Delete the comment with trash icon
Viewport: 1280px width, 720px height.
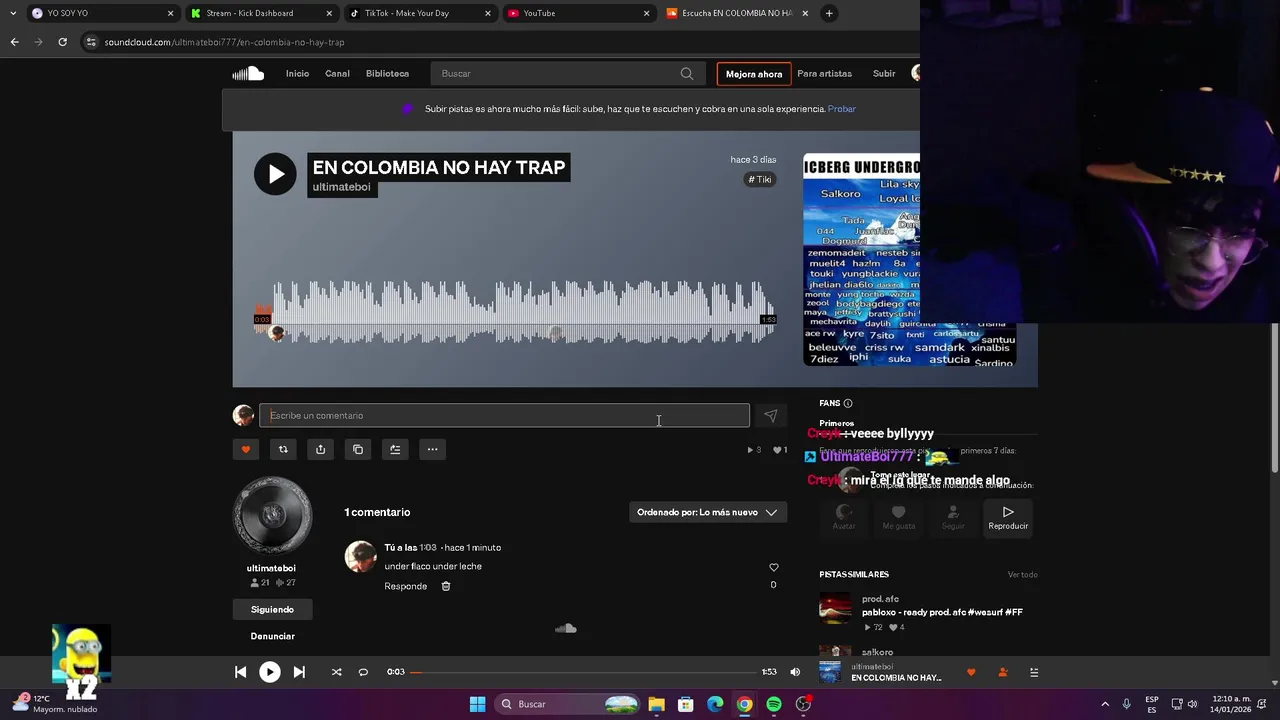pyautogui.click(x=446, y=586)
